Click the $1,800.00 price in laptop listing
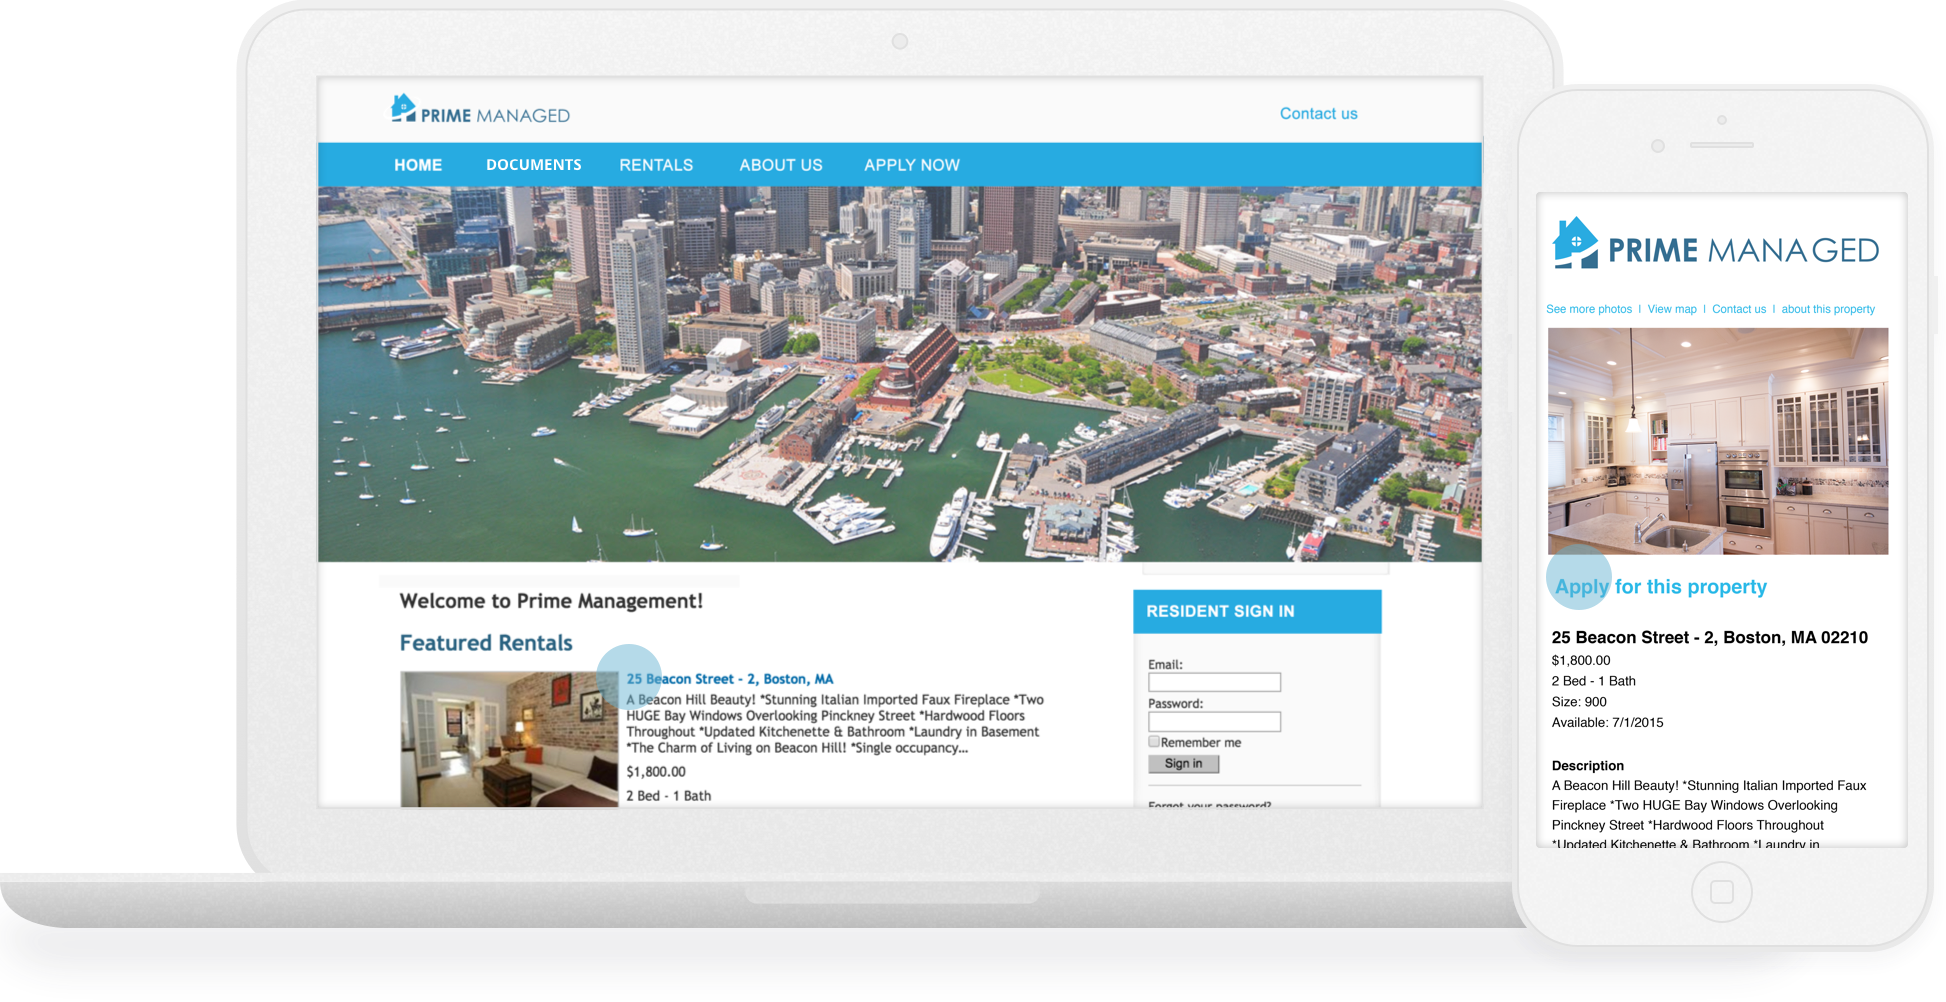This screenshot has height=1002, width=1946. pos(656,772)
